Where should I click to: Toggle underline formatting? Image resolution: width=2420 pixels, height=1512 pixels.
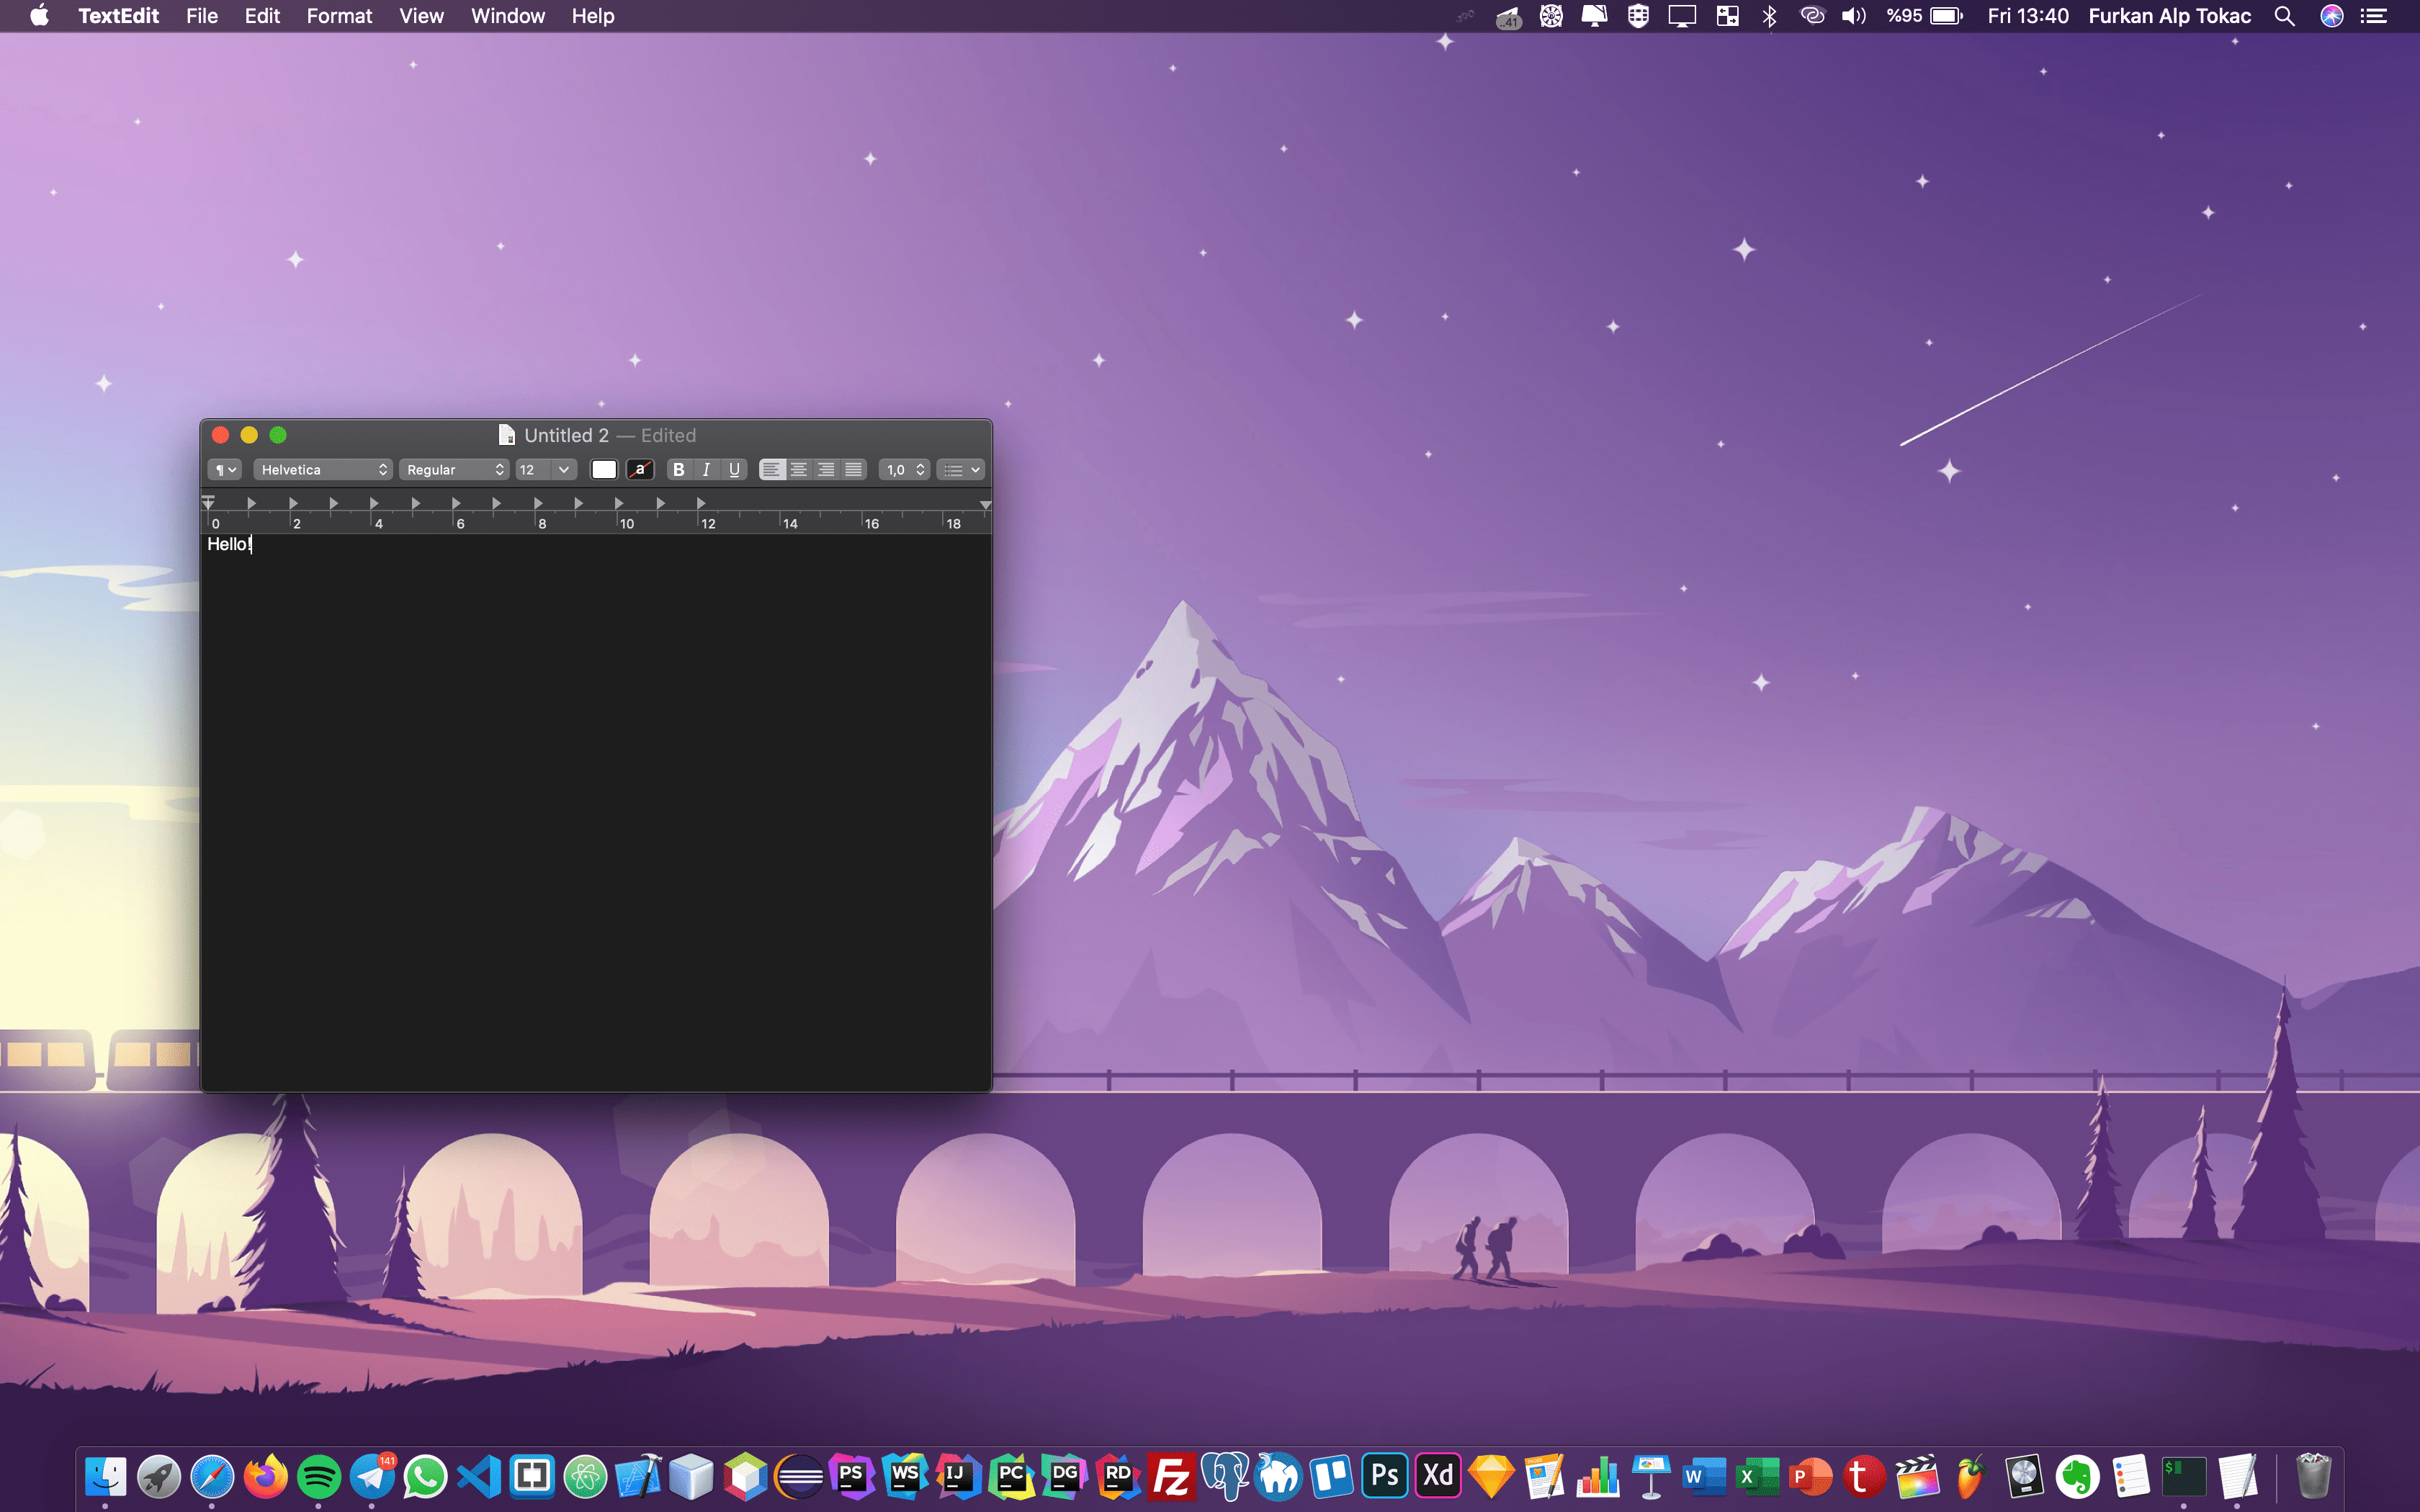734,470
